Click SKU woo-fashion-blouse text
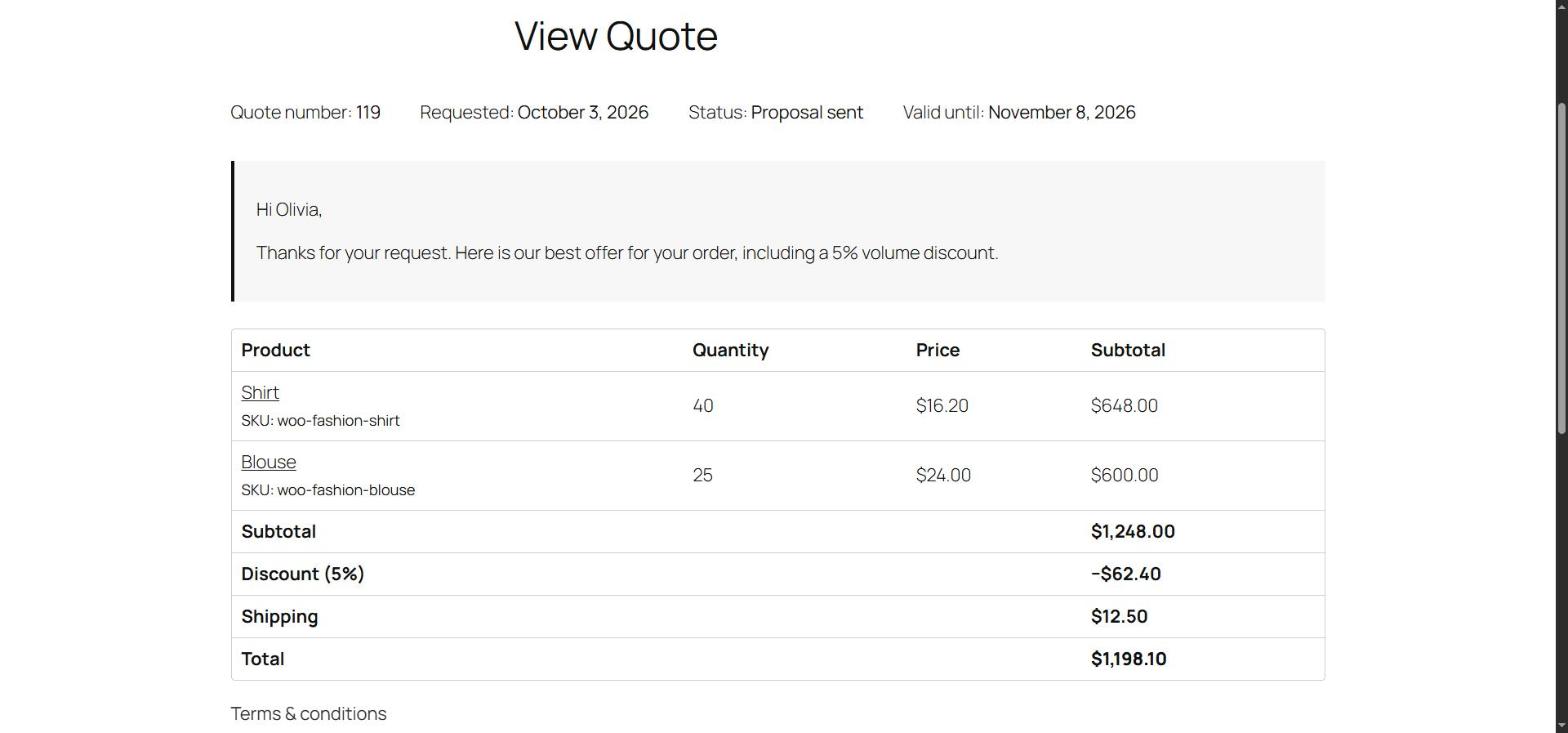The image size is (1568, 733). 328,490
